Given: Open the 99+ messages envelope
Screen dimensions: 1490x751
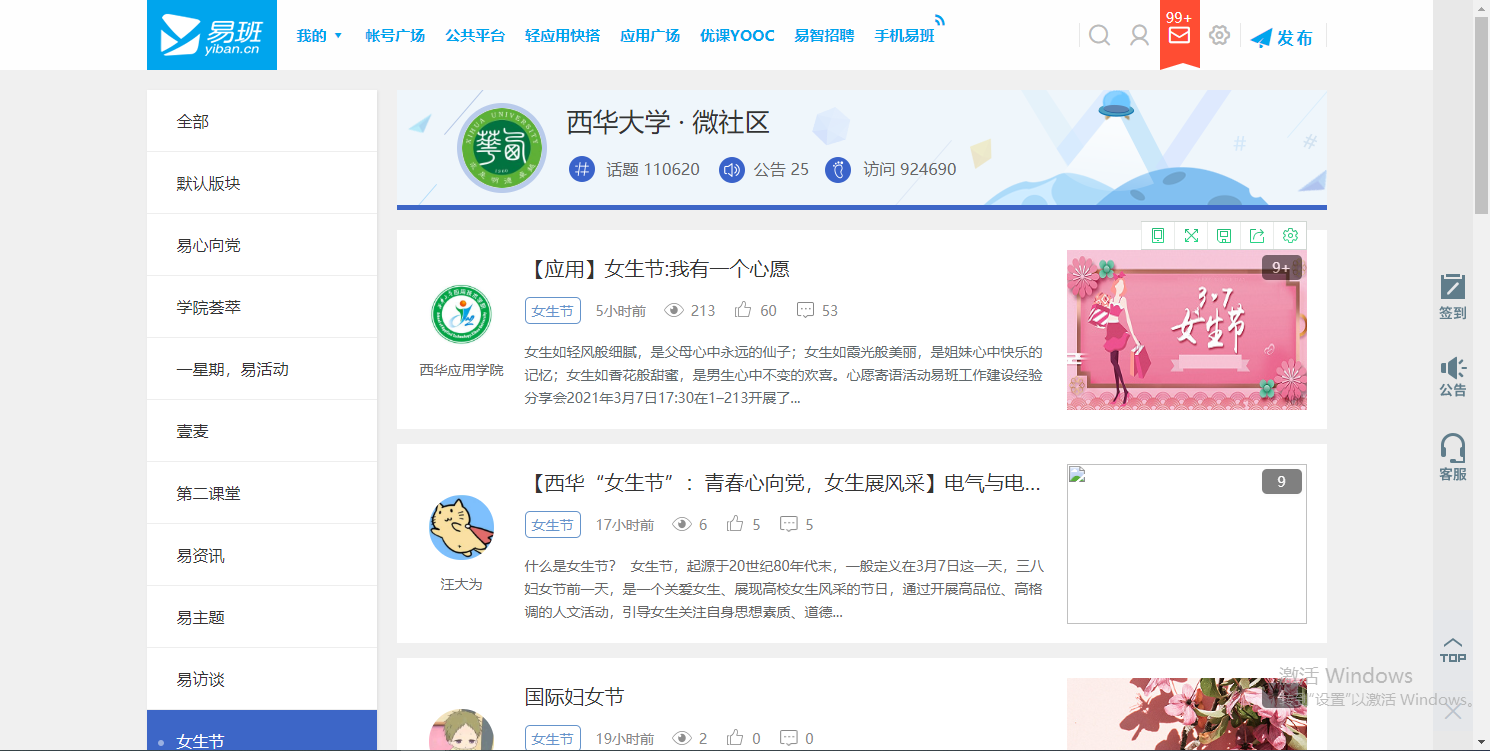Looking at the screenshot, I should (x=1179, y=35).
